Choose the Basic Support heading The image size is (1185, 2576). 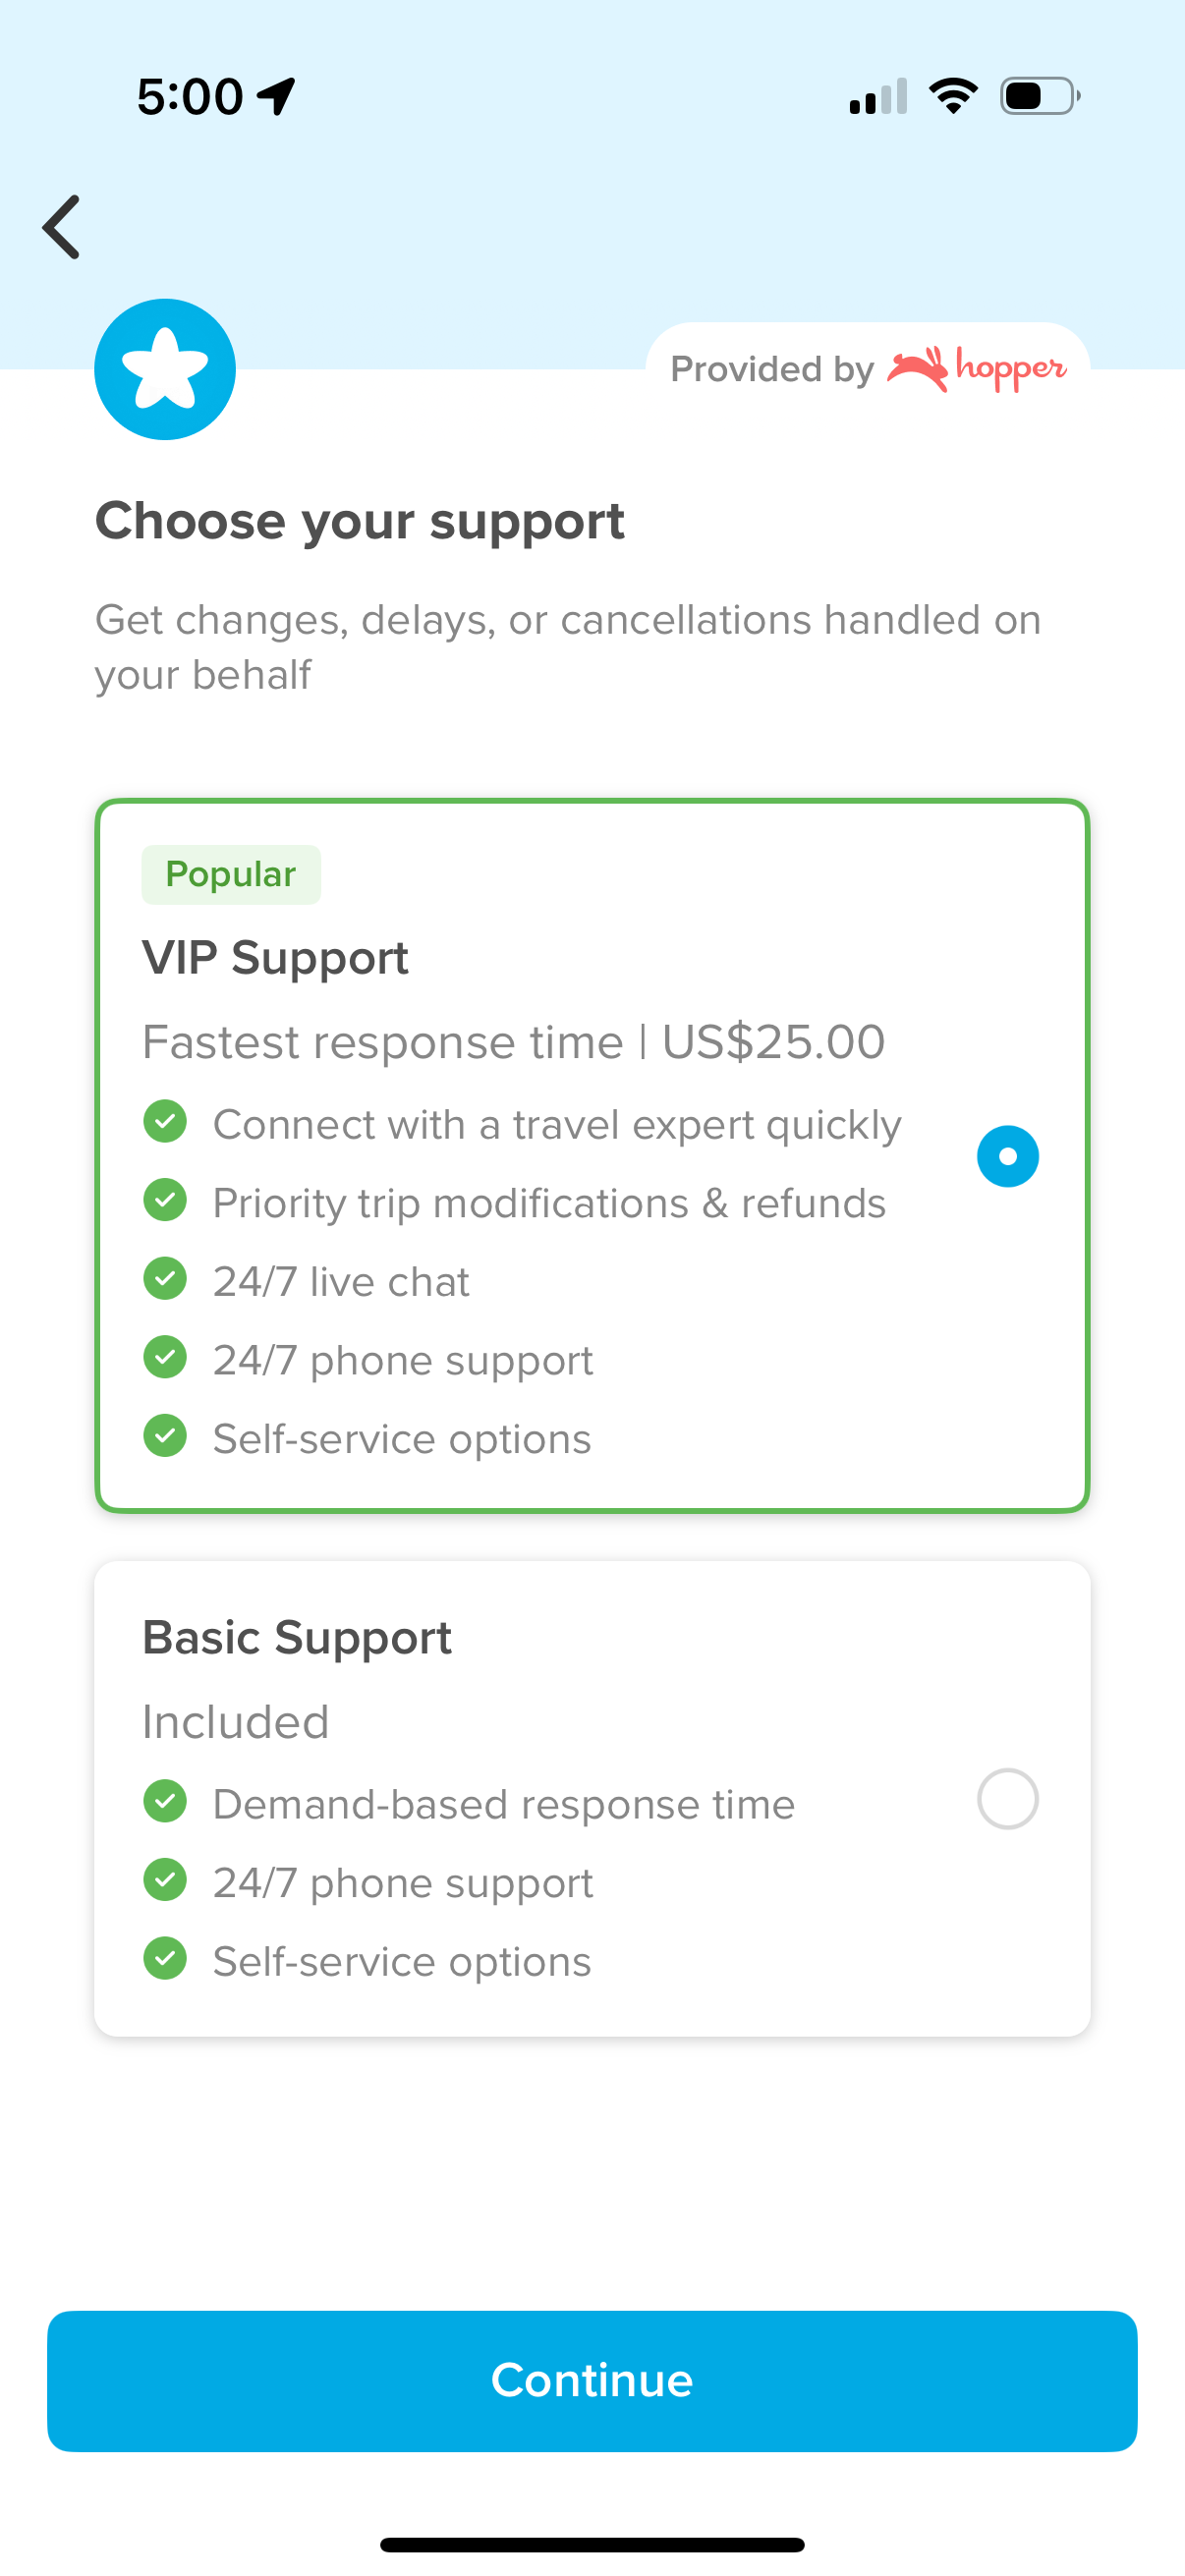pyautogui.click(x=297, y=1638)
